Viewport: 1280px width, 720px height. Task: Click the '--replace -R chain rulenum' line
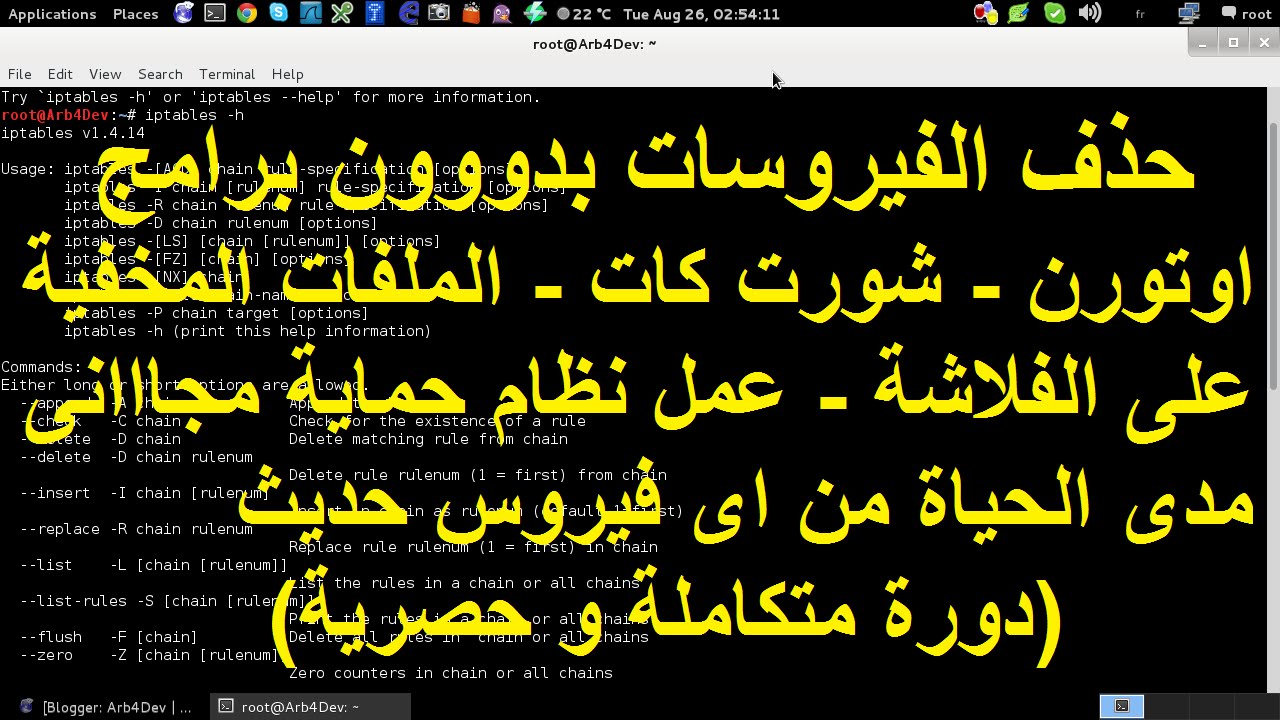[x=136, y=529]
